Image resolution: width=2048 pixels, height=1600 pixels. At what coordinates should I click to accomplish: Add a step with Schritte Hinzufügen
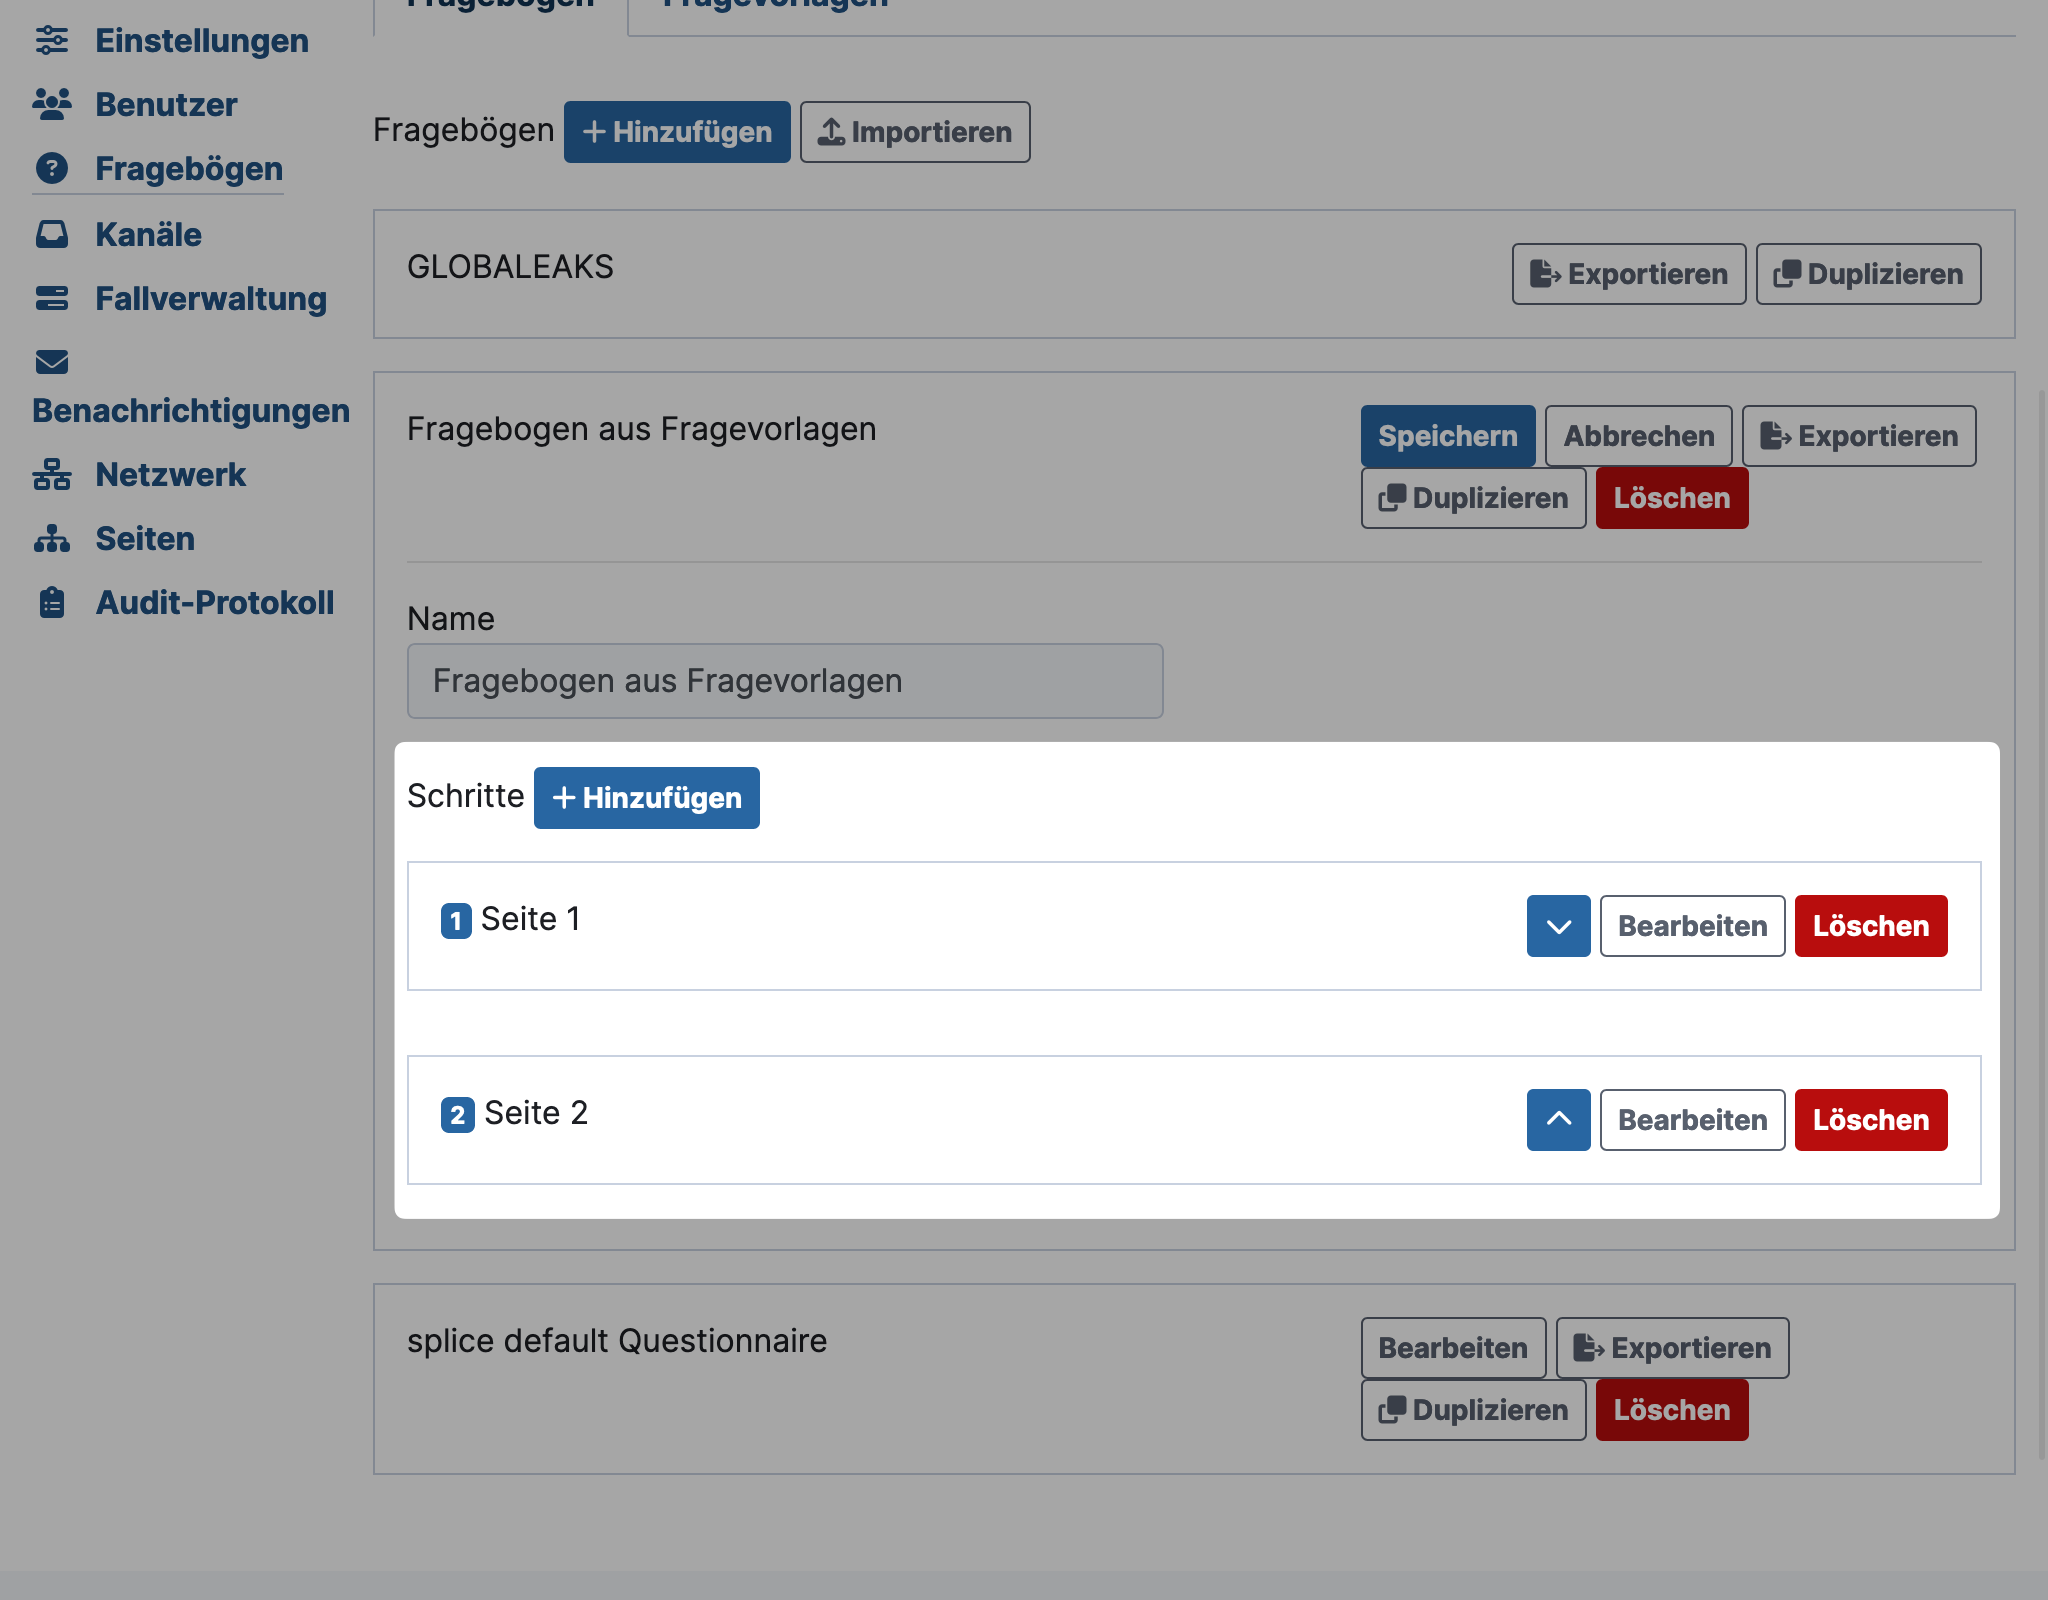pyautogui.click(x=647, y=798)
